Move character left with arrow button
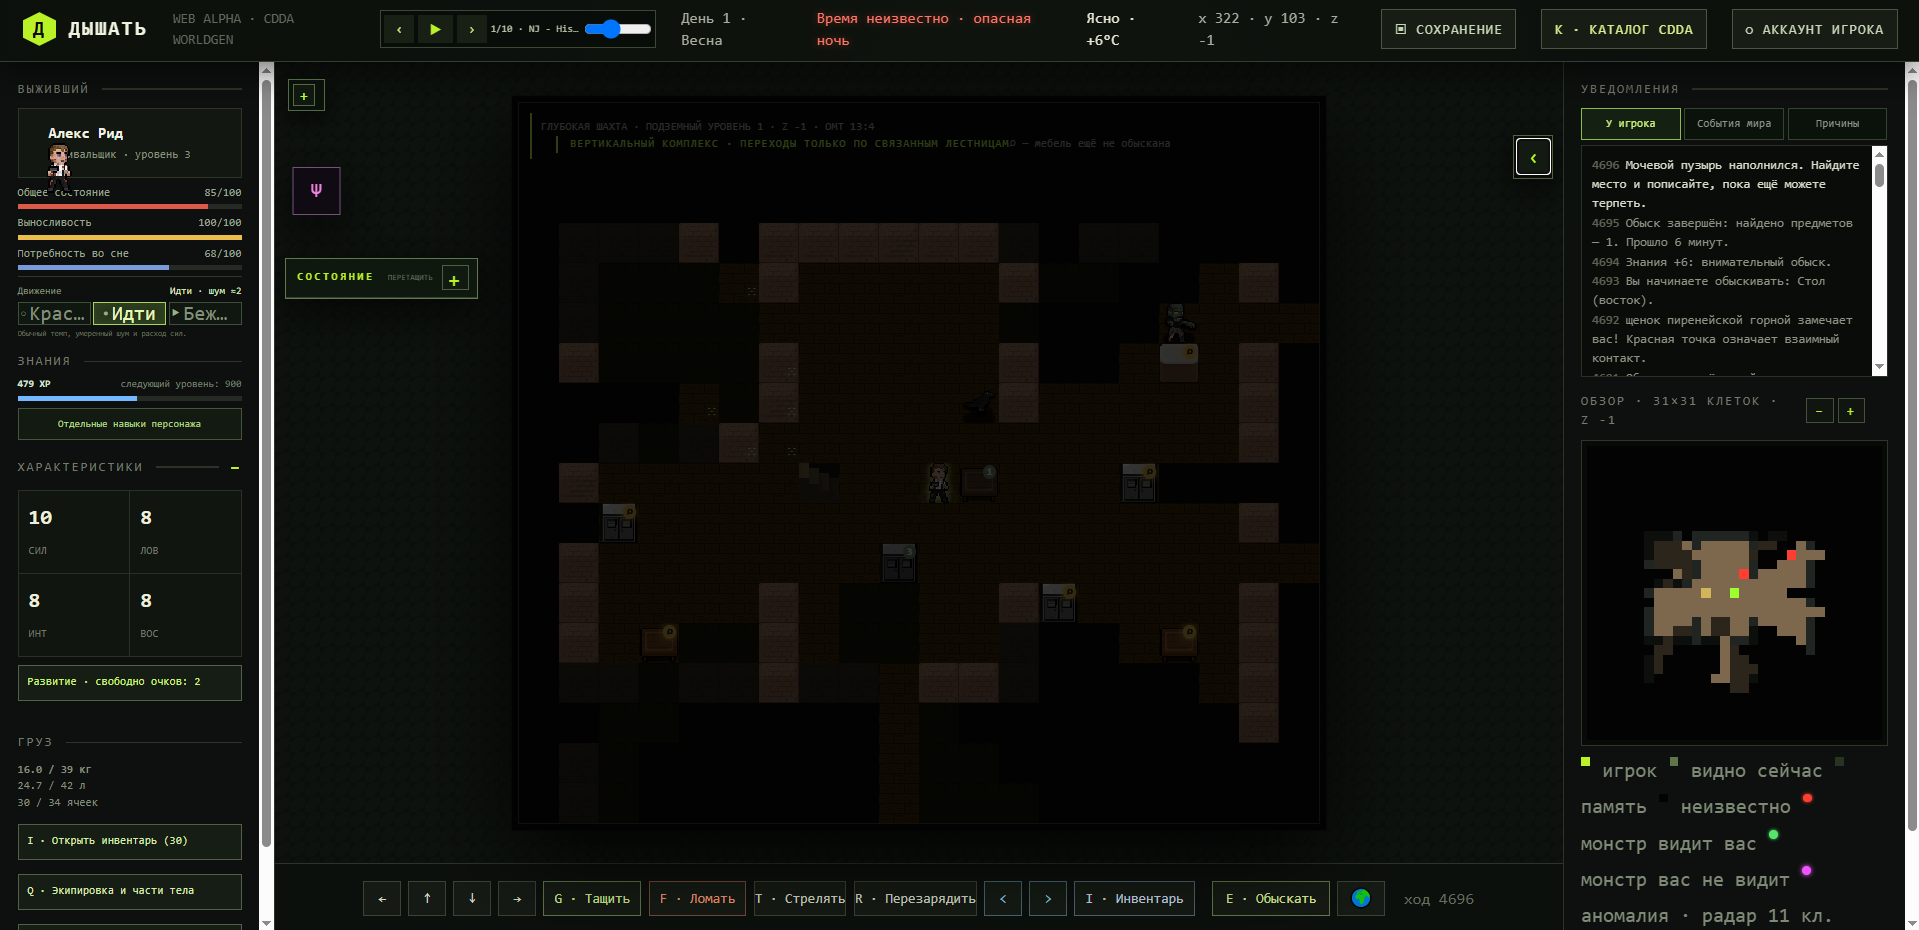This screenshot has height=930, width=1919. coord(382,898)
